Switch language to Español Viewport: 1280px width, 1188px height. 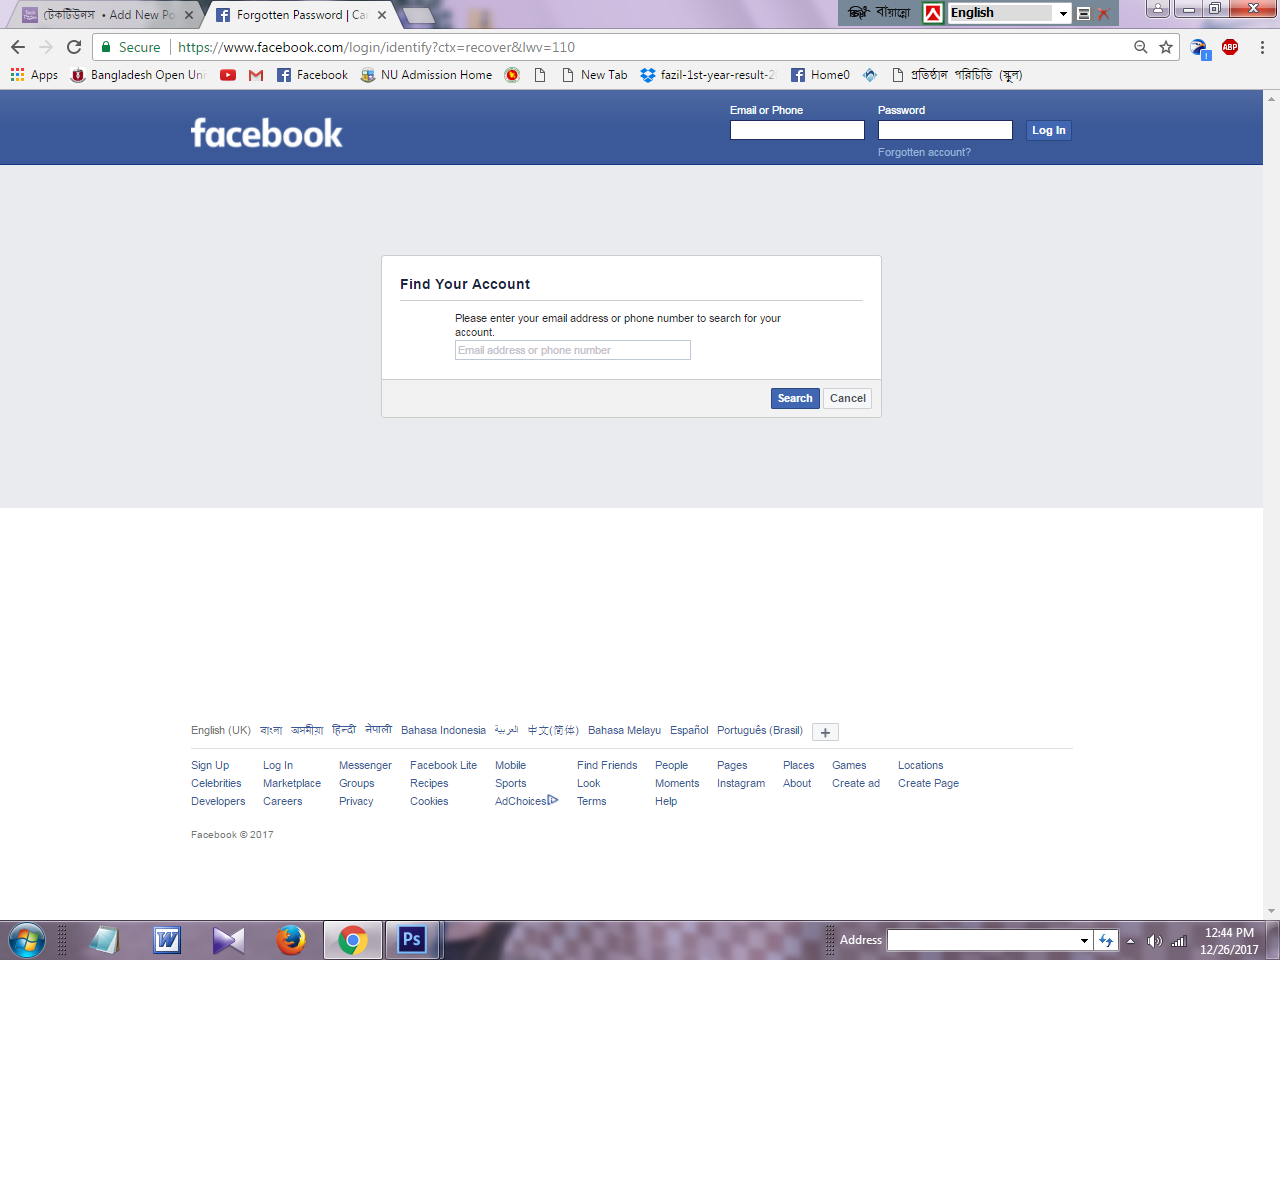(x=689, y=730)
